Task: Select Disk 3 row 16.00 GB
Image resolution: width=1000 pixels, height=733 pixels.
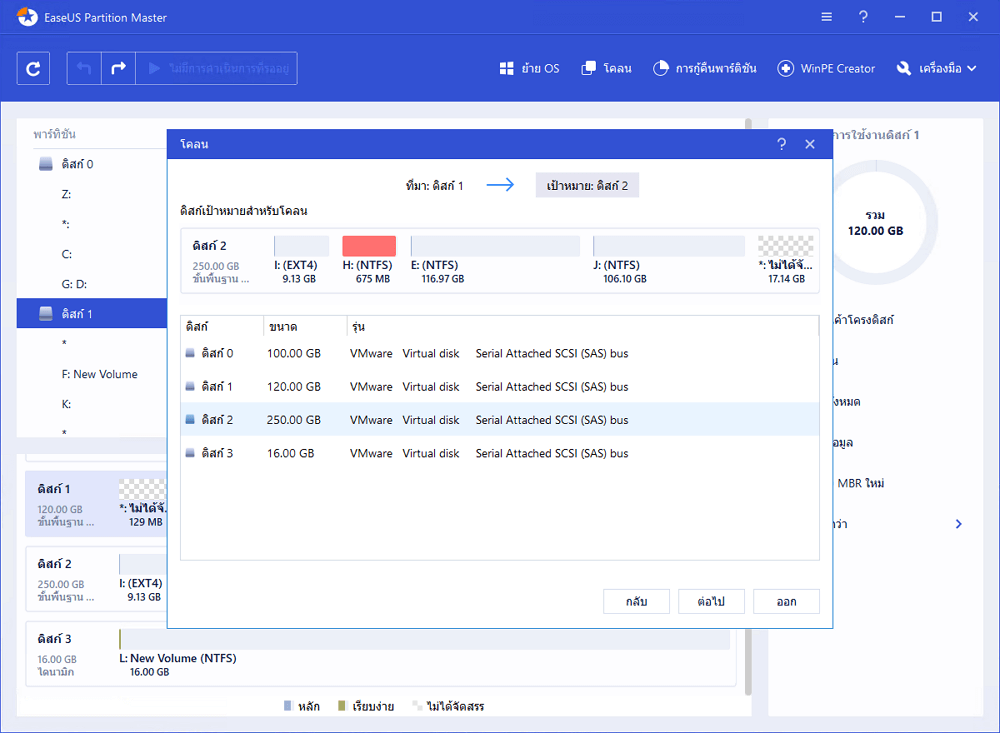Action: coord(500,453)
